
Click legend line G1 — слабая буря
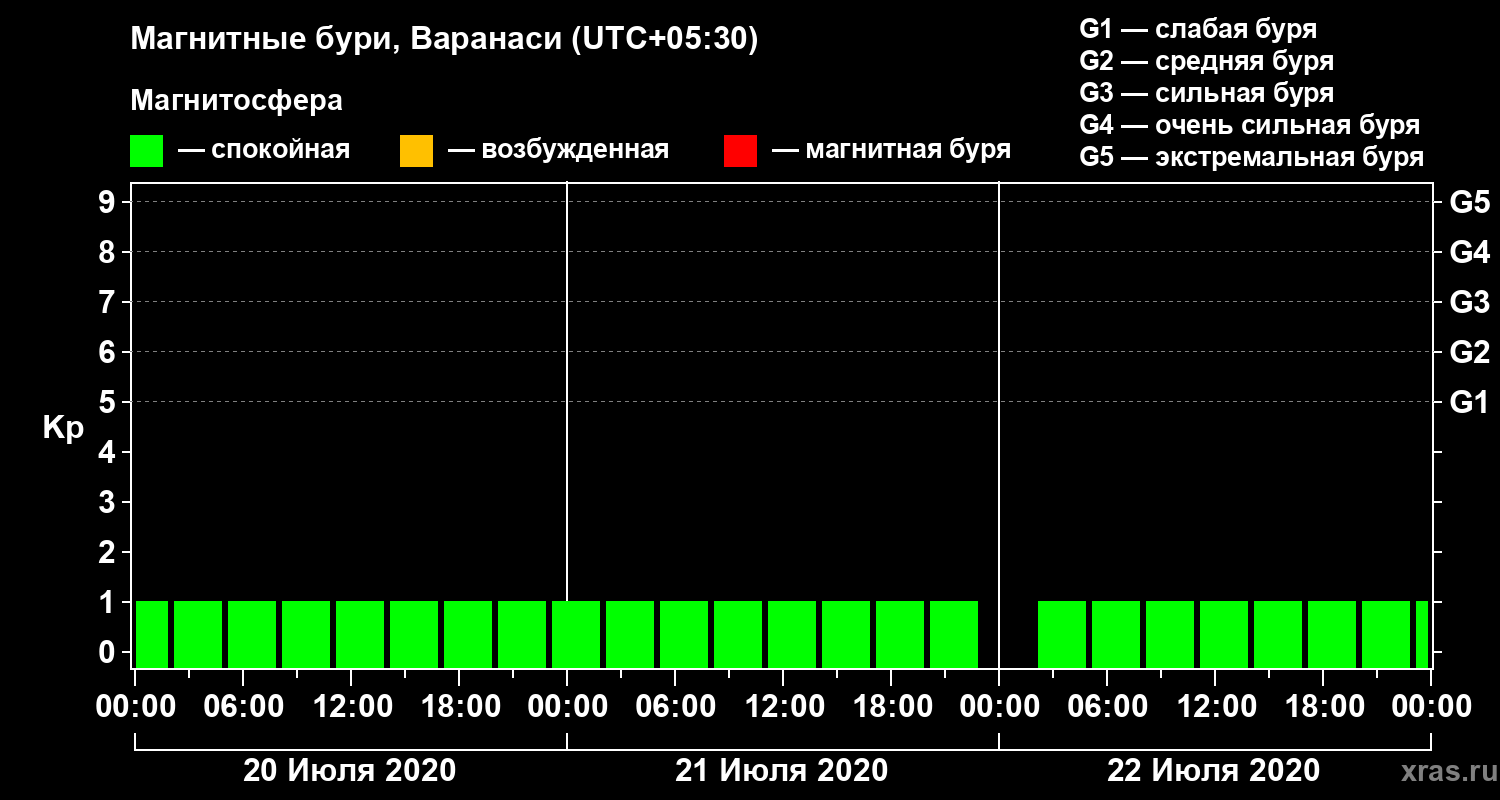[1198, 29]
